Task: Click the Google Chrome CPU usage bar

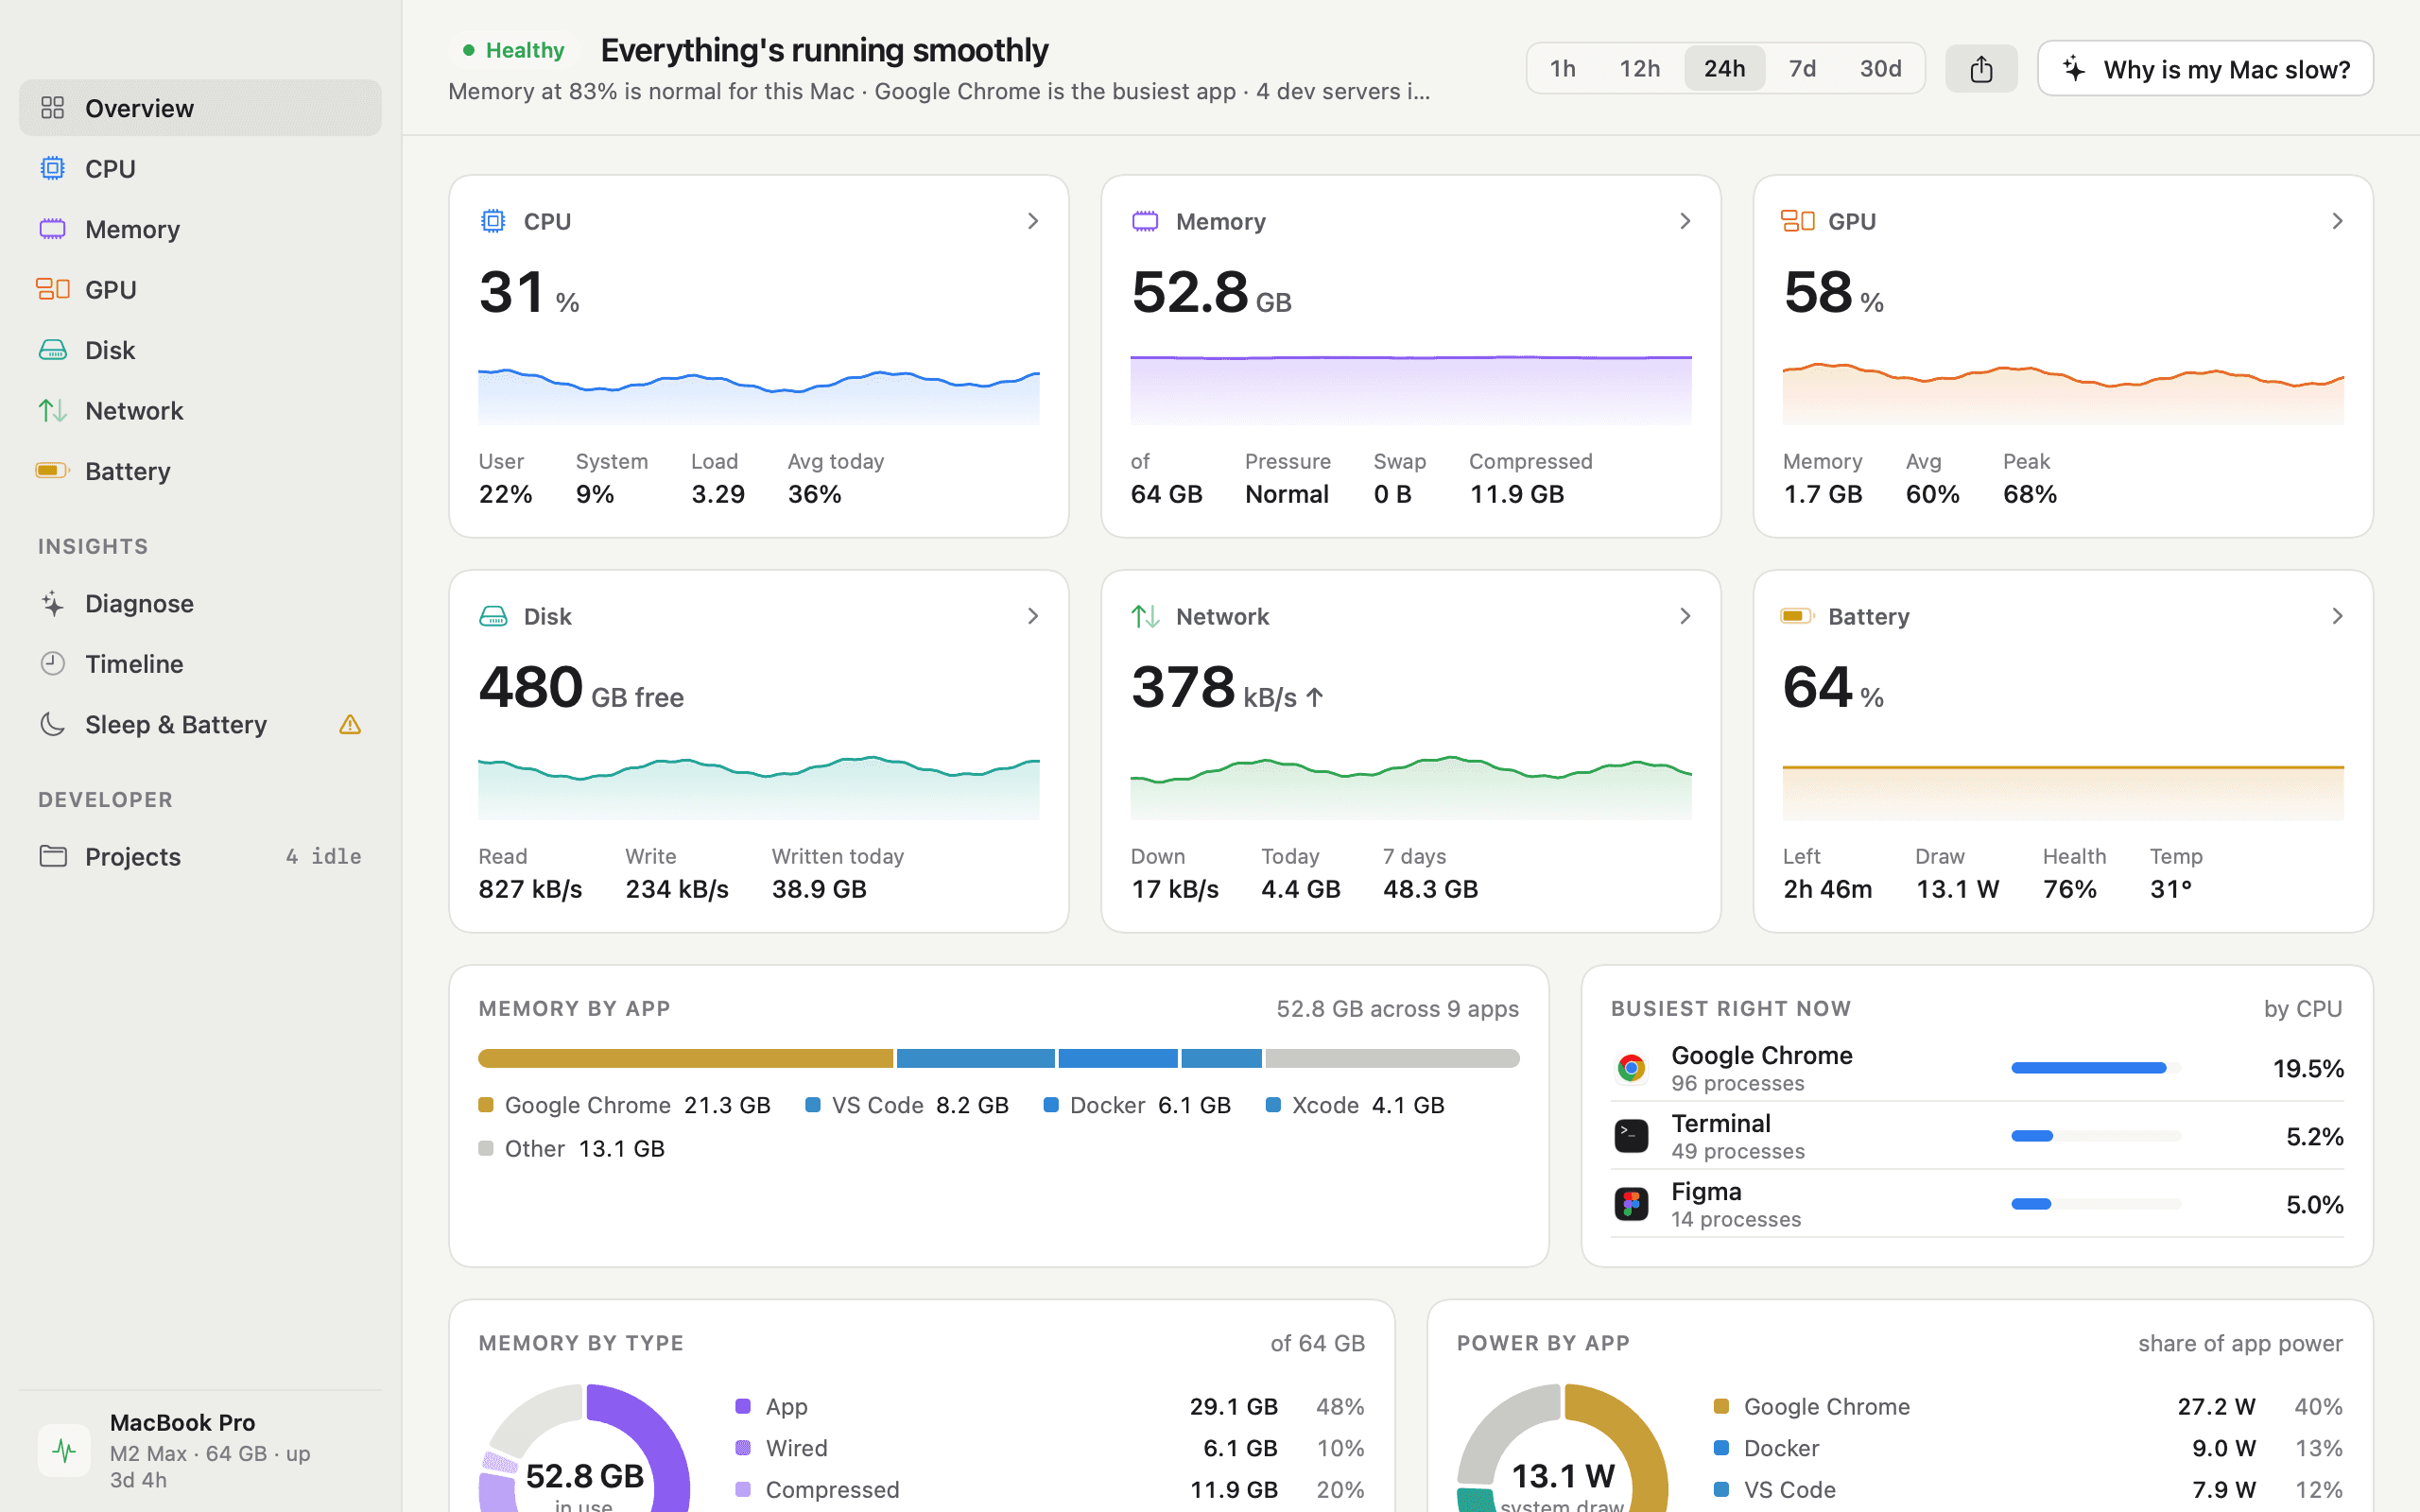Action: 2096,1068
